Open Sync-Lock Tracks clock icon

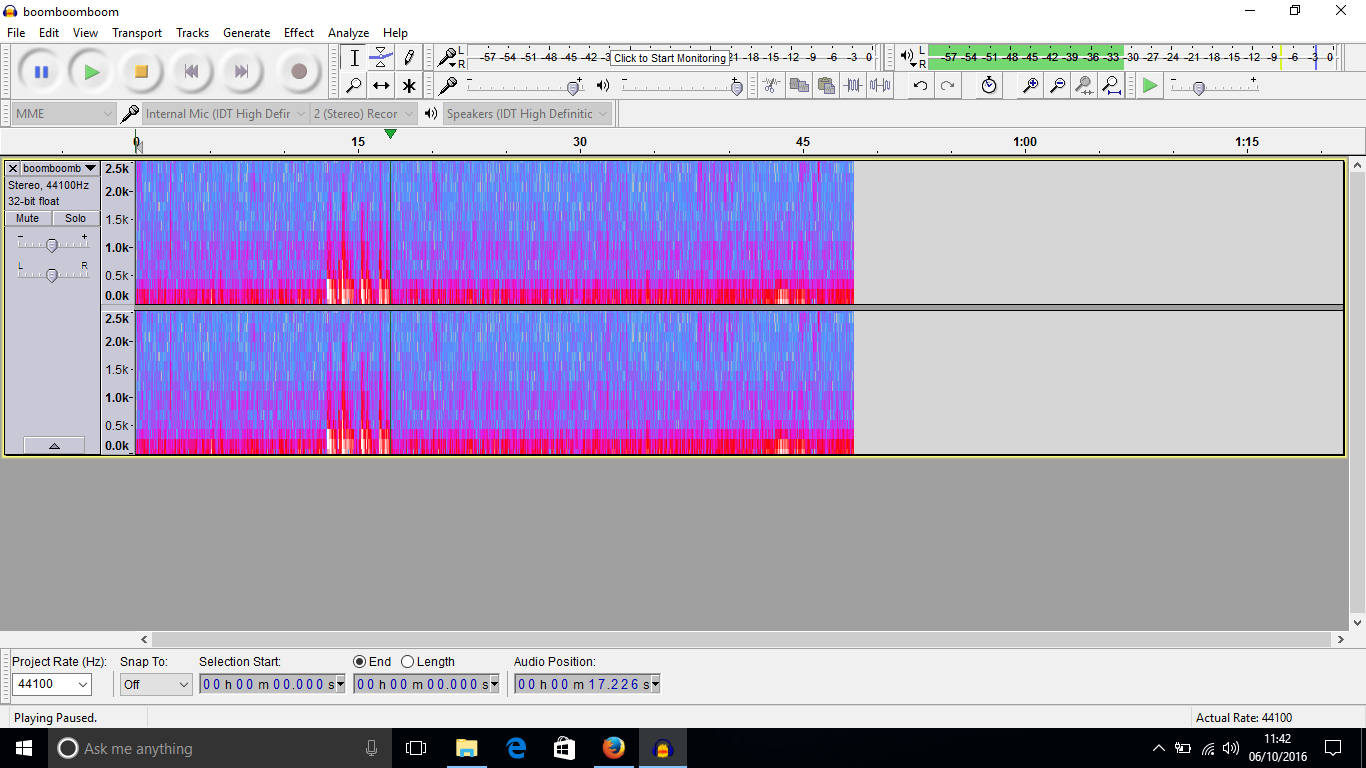point(989,85)
